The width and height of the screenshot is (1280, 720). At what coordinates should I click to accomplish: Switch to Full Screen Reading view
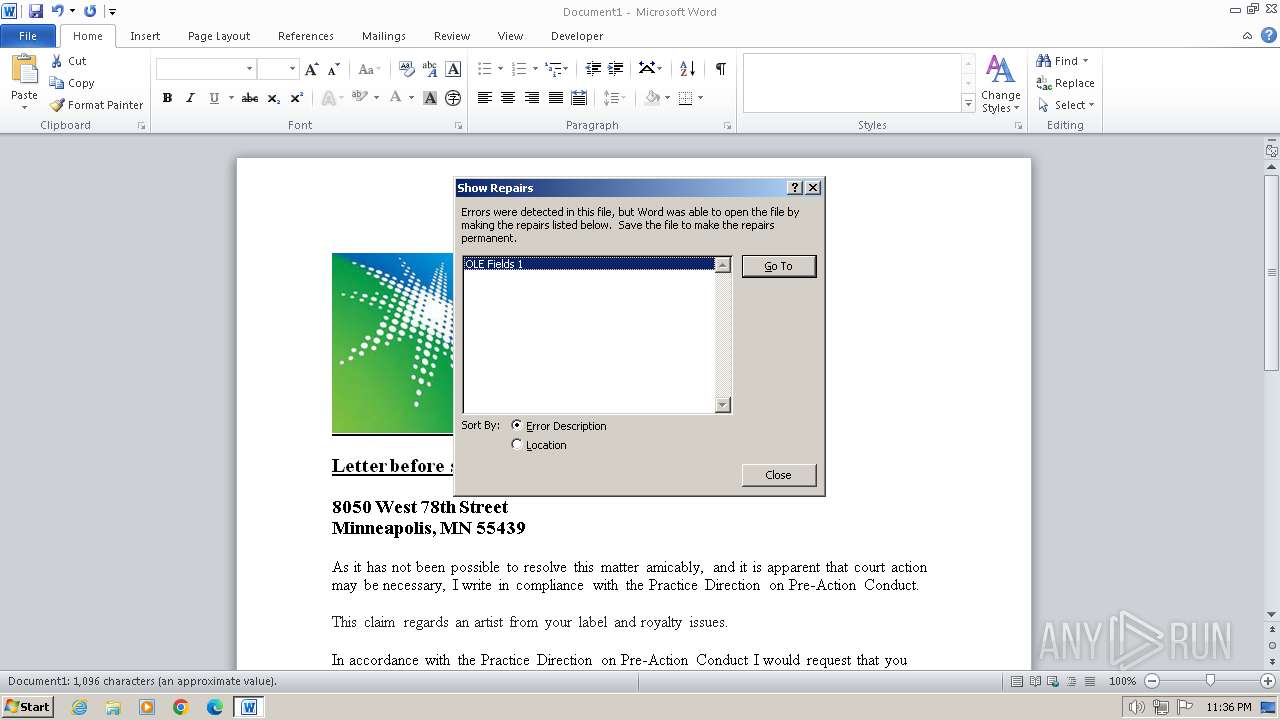1035,681
